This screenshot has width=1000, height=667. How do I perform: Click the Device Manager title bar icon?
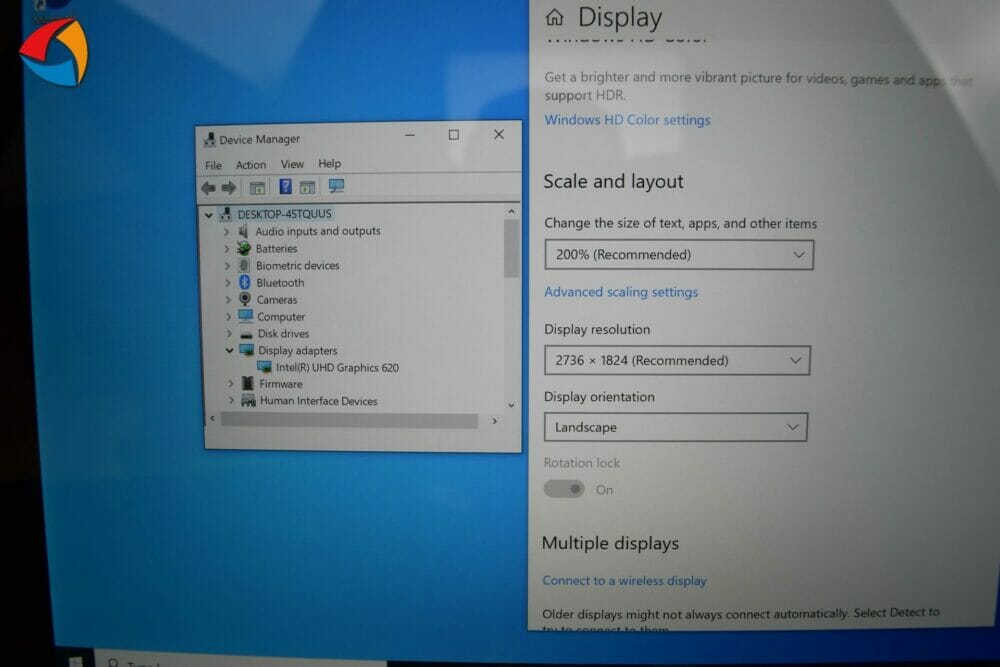click(x=209, y=138)
